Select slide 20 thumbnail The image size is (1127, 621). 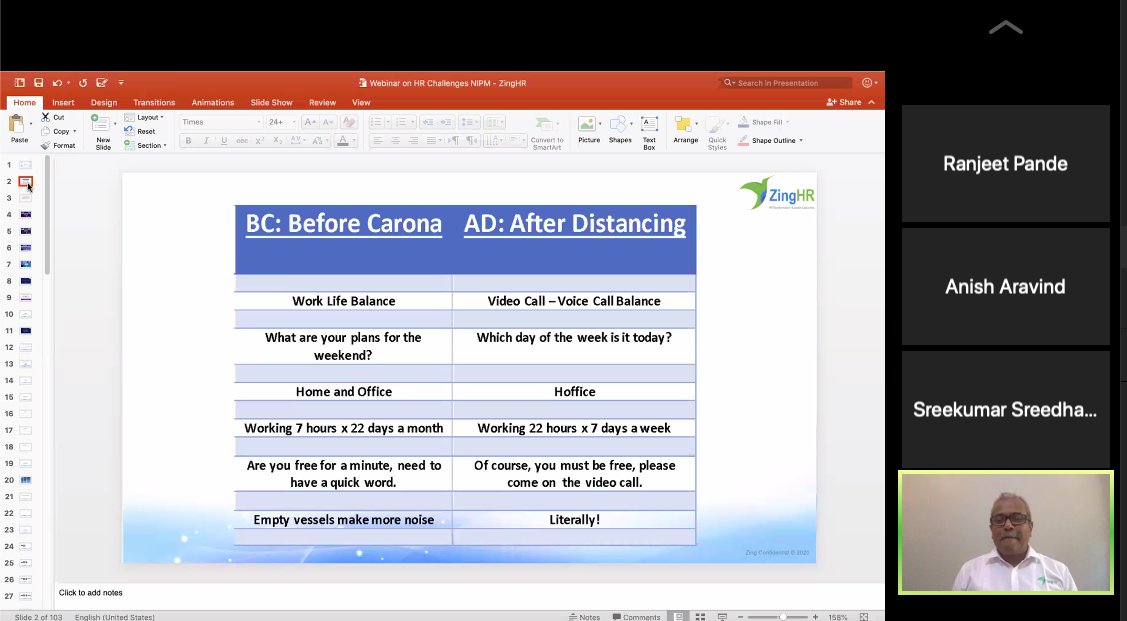coord(26,480)
